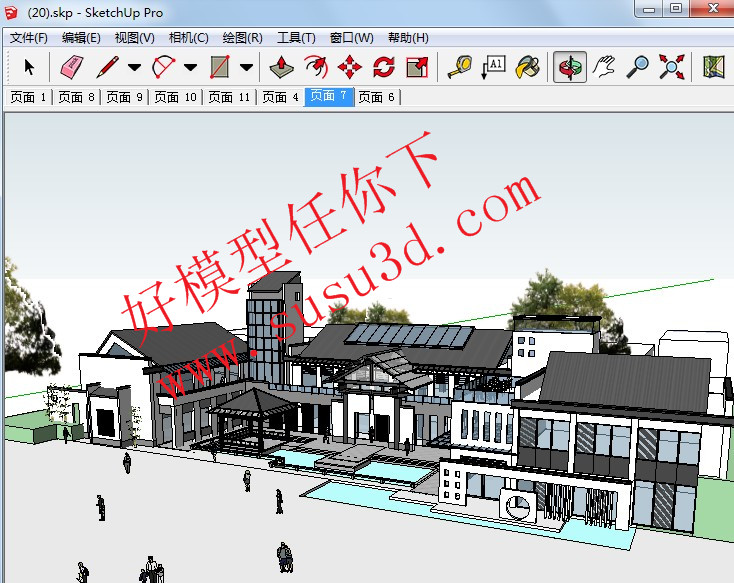Switch to scene tab 页面 9
Viewport: 734px width, 583px height.
124,97
